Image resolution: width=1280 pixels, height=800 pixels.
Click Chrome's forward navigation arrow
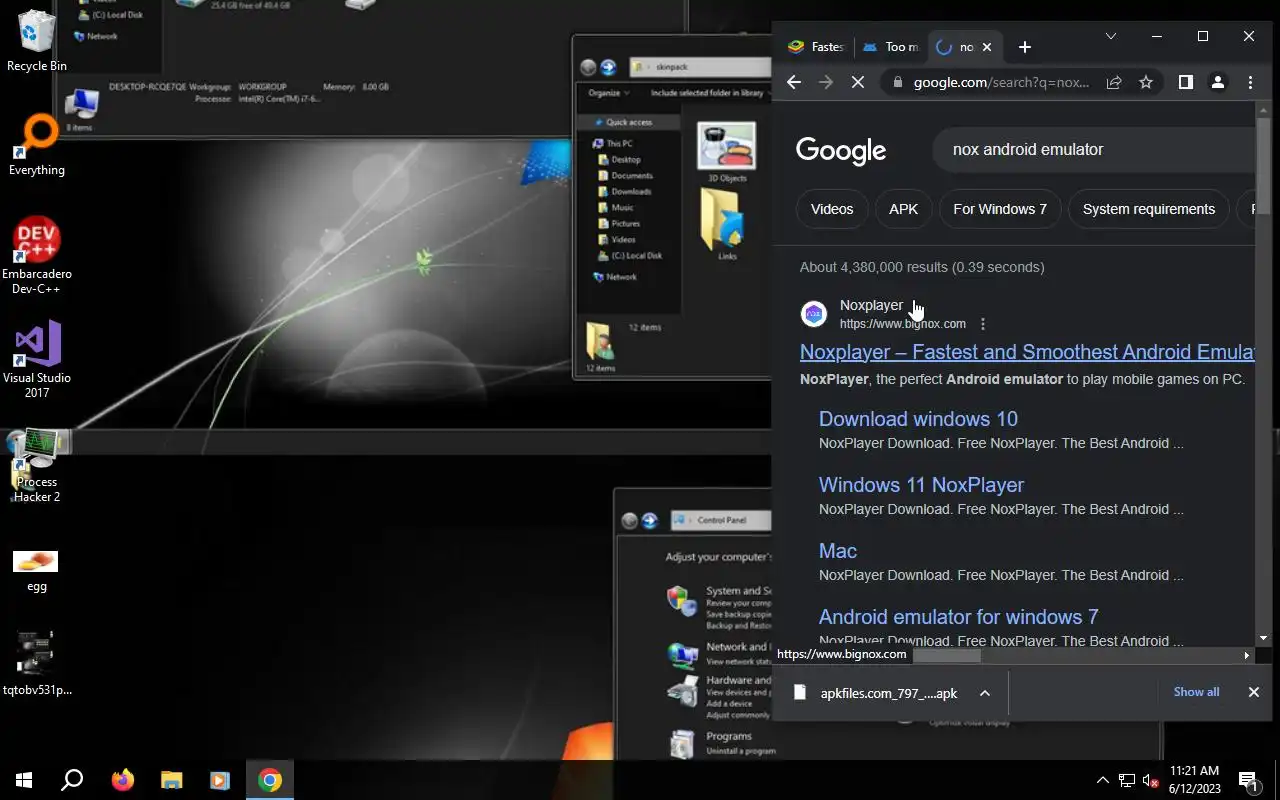[x=826, y=83]
